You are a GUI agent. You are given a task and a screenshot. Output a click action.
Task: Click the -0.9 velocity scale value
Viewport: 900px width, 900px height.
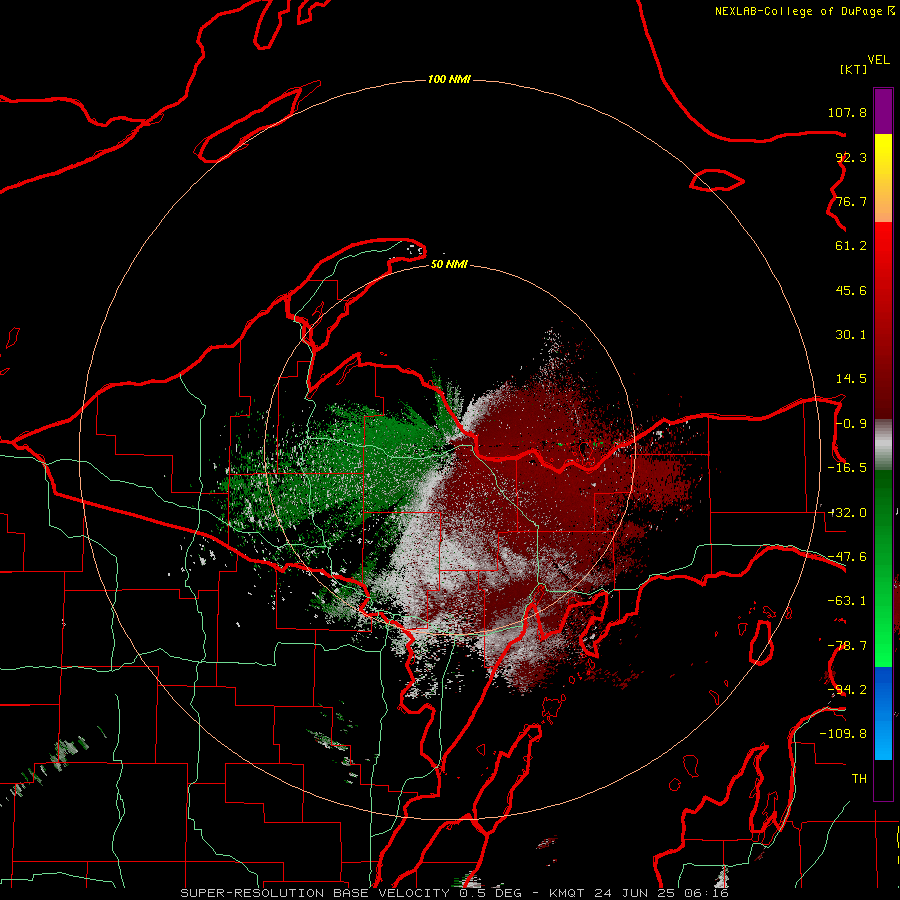[x=851, y=424]
